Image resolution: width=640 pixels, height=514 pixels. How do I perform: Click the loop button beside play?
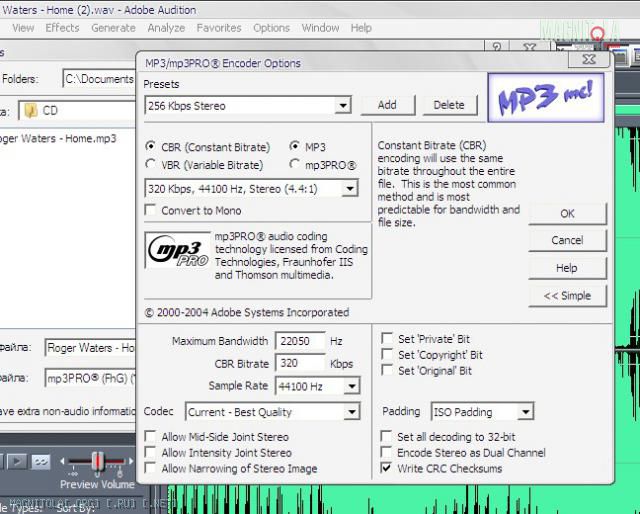pos(40,461)
